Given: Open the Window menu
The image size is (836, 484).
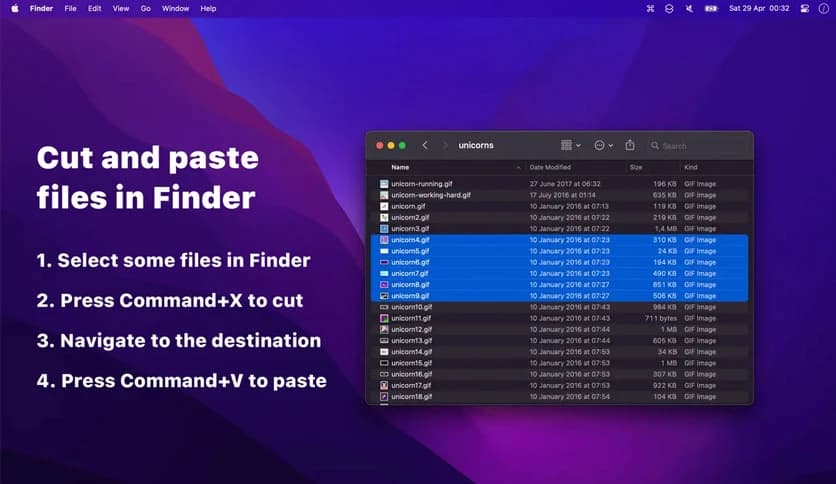Looking at the screenshot, I should [x=175, y=9].
